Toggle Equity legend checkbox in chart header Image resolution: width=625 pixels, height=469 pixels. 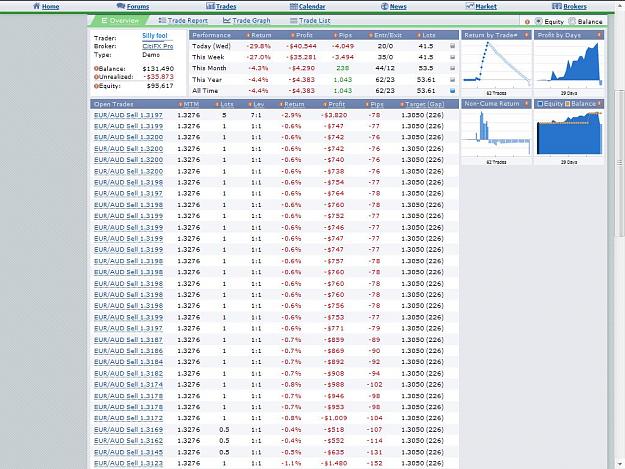tap(540, 104)
